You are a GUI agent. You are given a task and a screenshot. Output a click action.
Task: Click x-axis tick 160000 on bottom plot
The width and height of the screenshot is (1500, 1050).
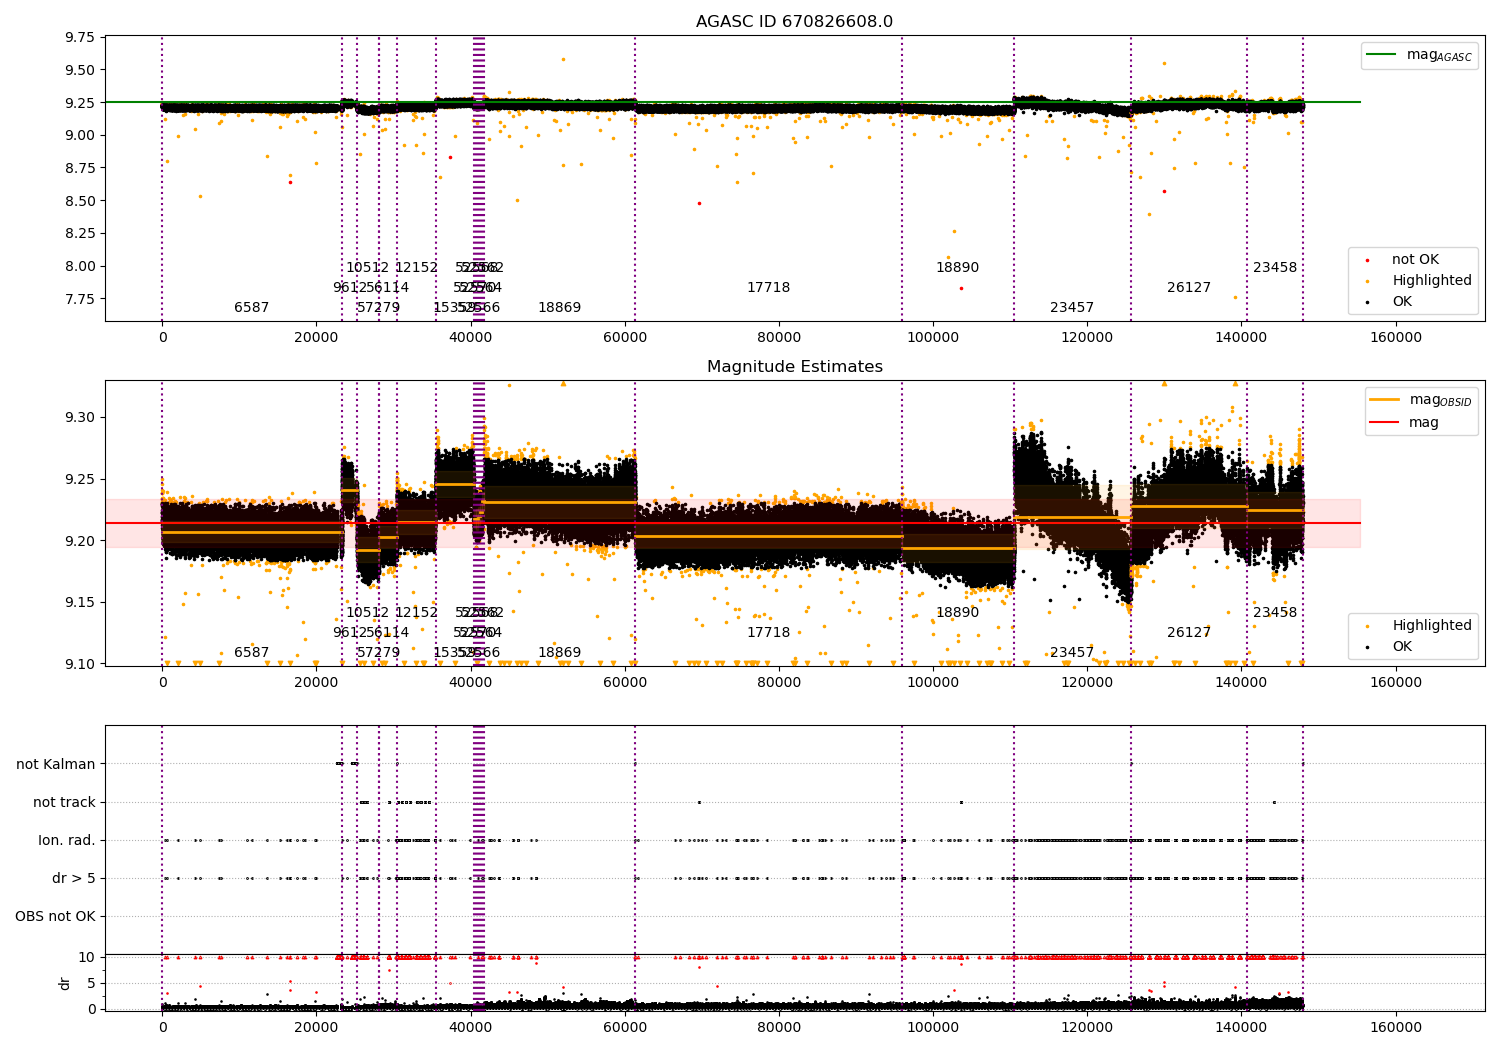[x=1396, y=1027]
